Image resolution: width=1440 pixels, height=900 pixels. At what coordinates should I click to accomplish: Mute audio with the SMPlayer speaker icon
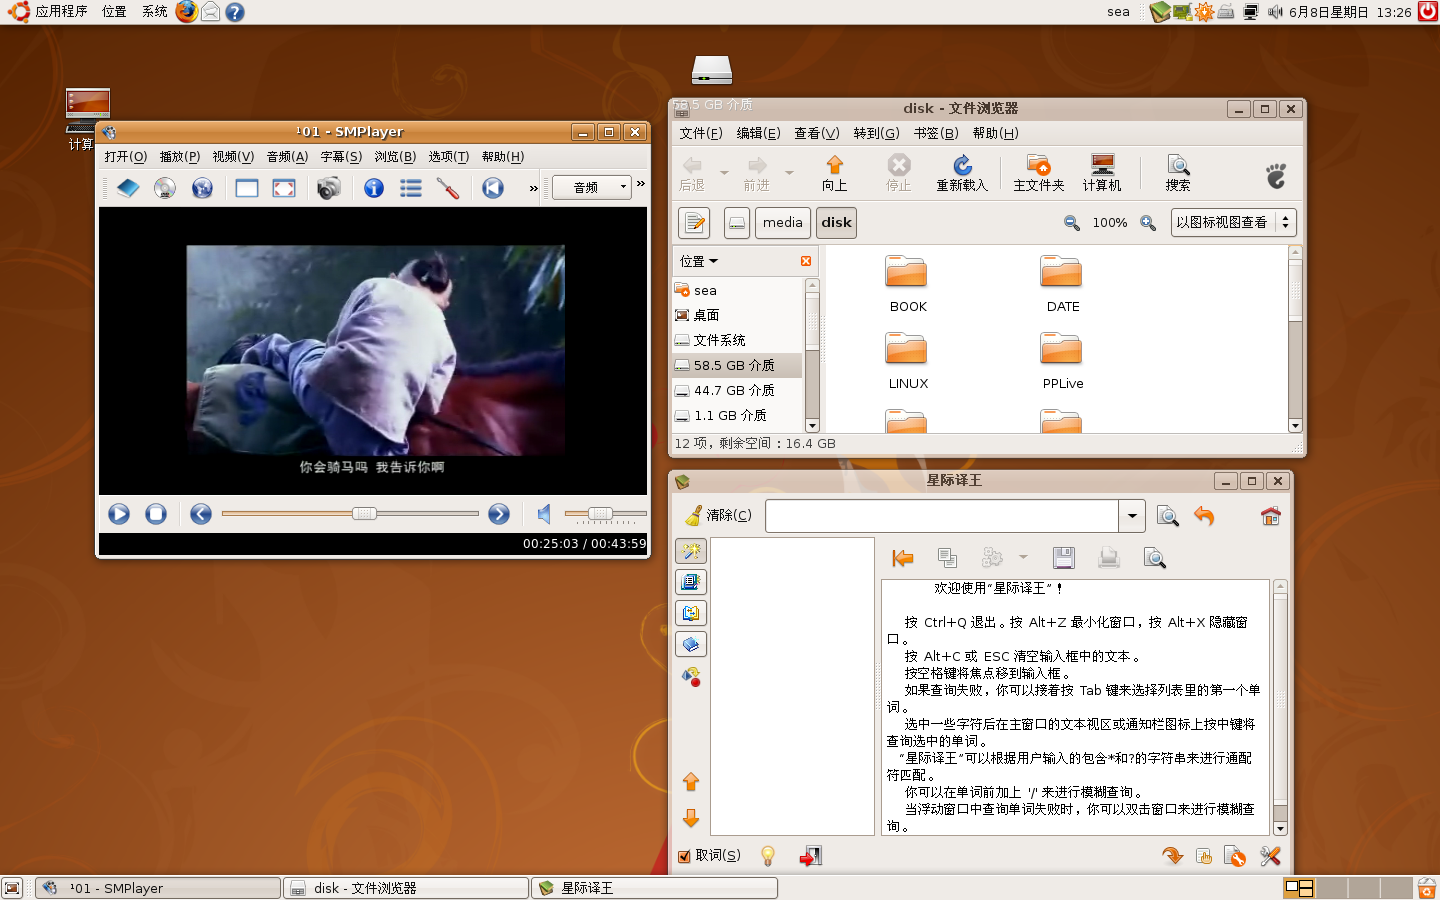click(544, 514)
